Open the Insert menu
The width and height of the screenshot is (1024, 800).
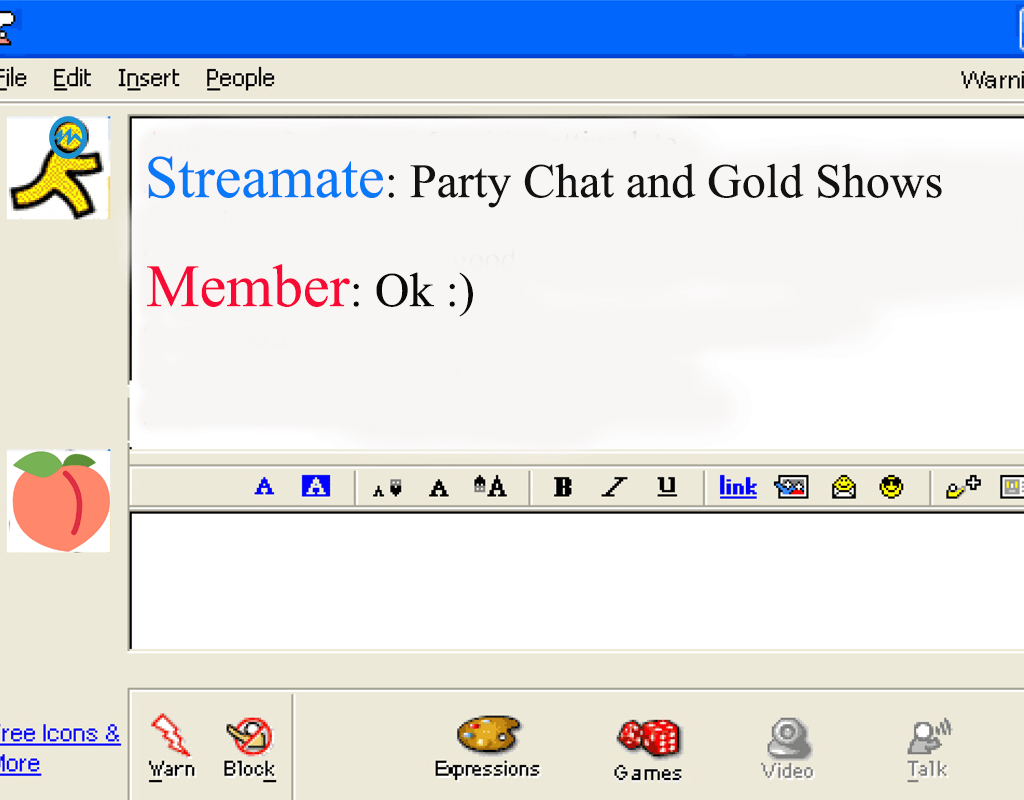pos(148,78)
